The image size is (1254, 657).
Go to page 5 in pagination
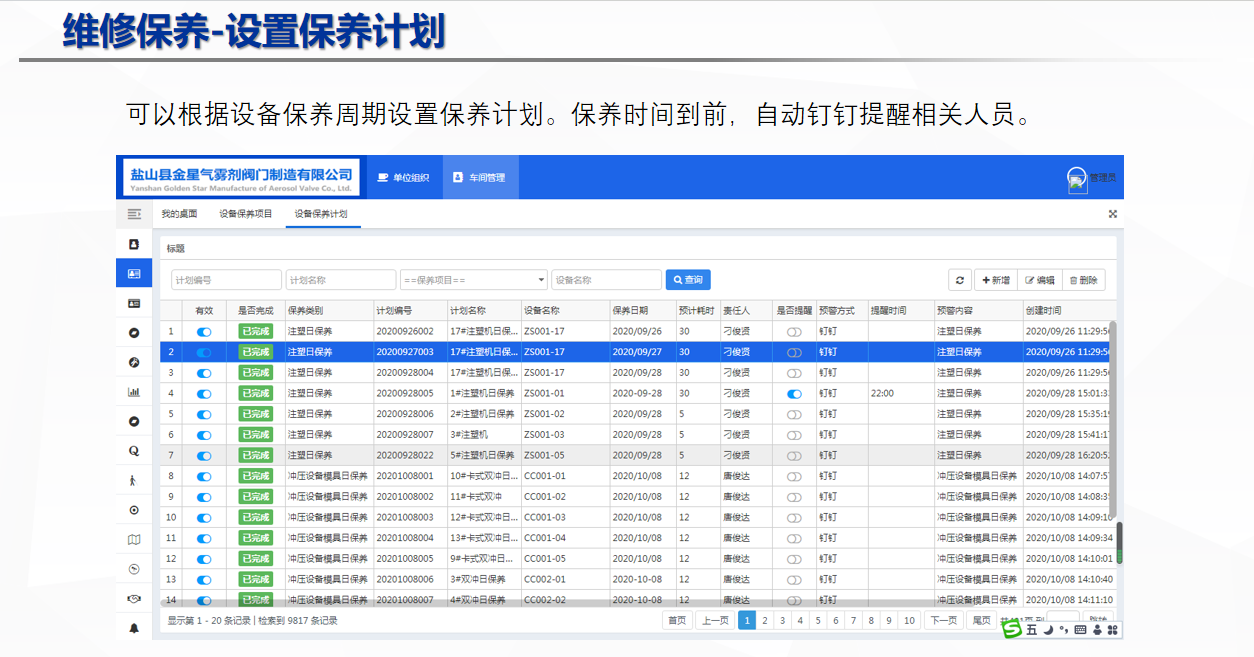coord(818,620)
